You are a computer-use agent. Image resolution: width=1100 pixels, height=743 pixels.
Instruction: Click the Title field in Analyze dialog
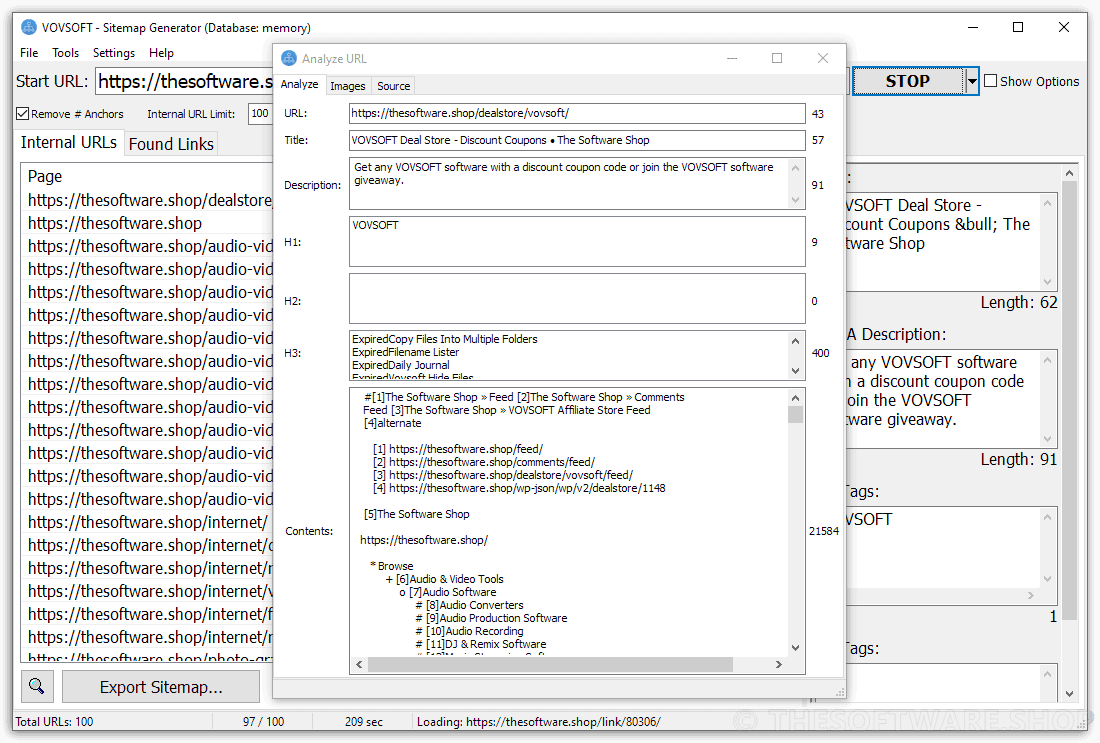click(577, 140)
